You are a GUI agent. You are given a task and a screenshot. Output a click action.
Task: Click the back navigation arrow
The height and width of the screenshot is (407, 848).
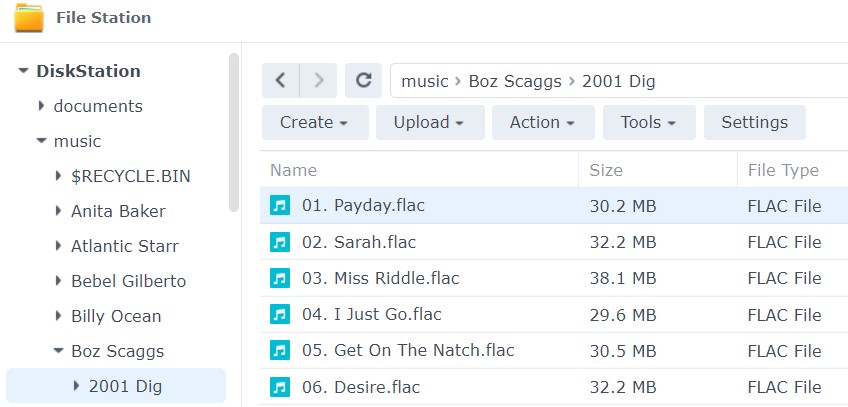coord(281,81)
